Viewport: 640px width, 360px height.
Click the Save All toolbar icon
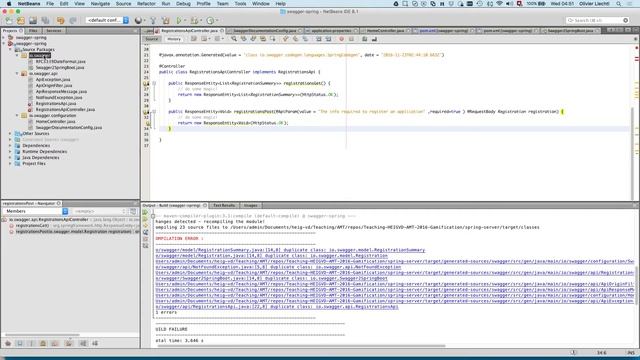pyautogui.click(x=45, y=20)
